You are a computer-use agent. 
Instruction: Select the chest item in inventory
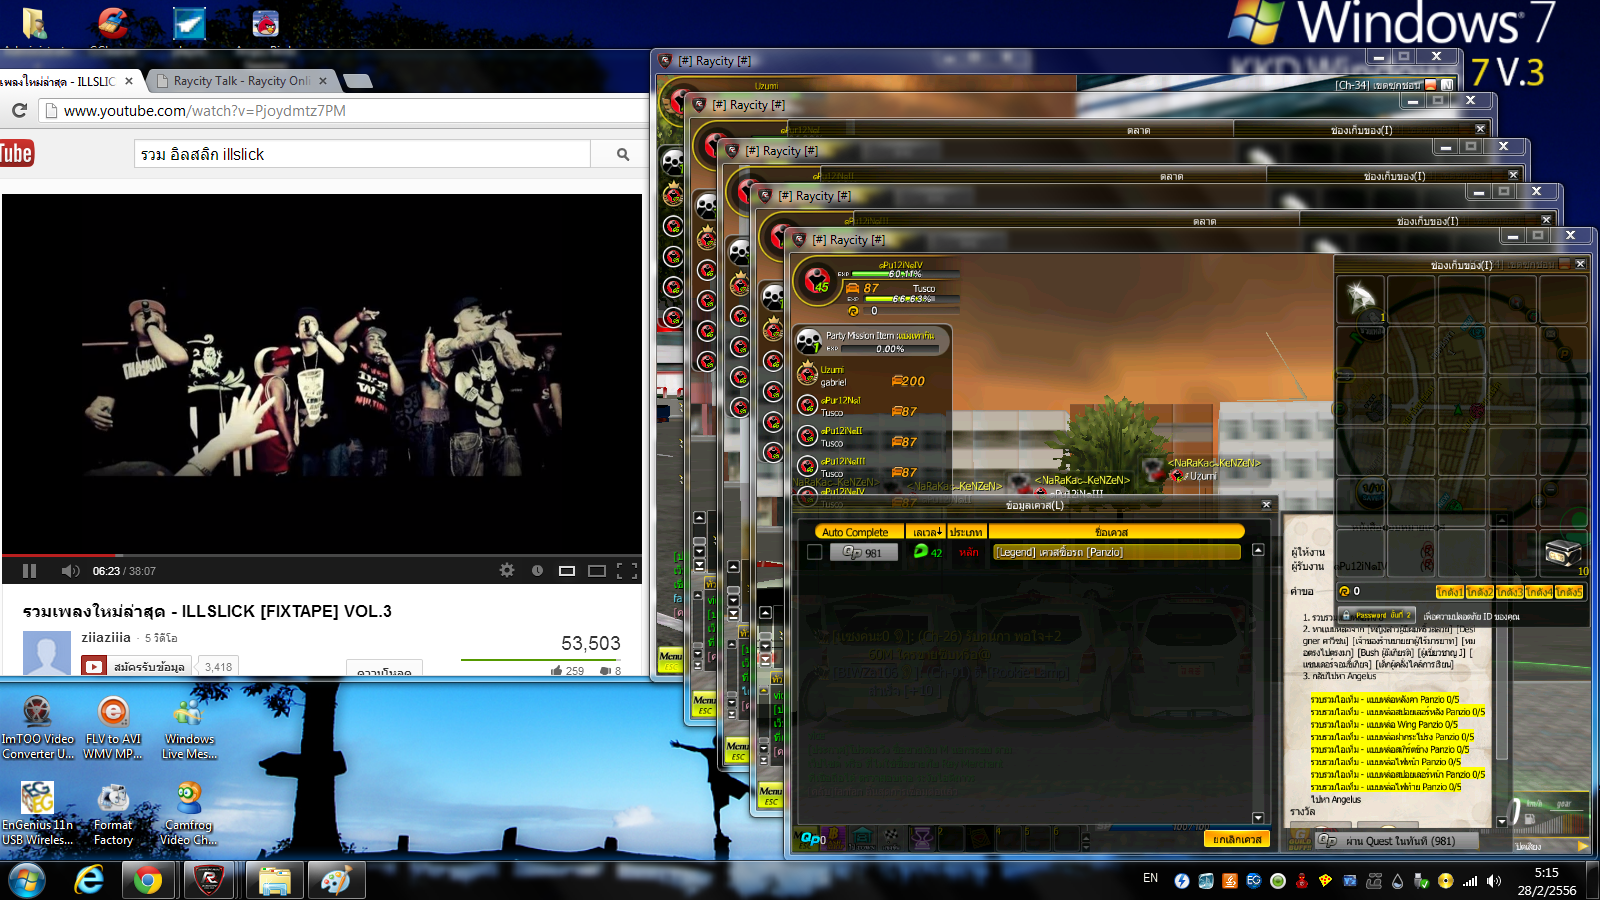(x=1563, y=553)
